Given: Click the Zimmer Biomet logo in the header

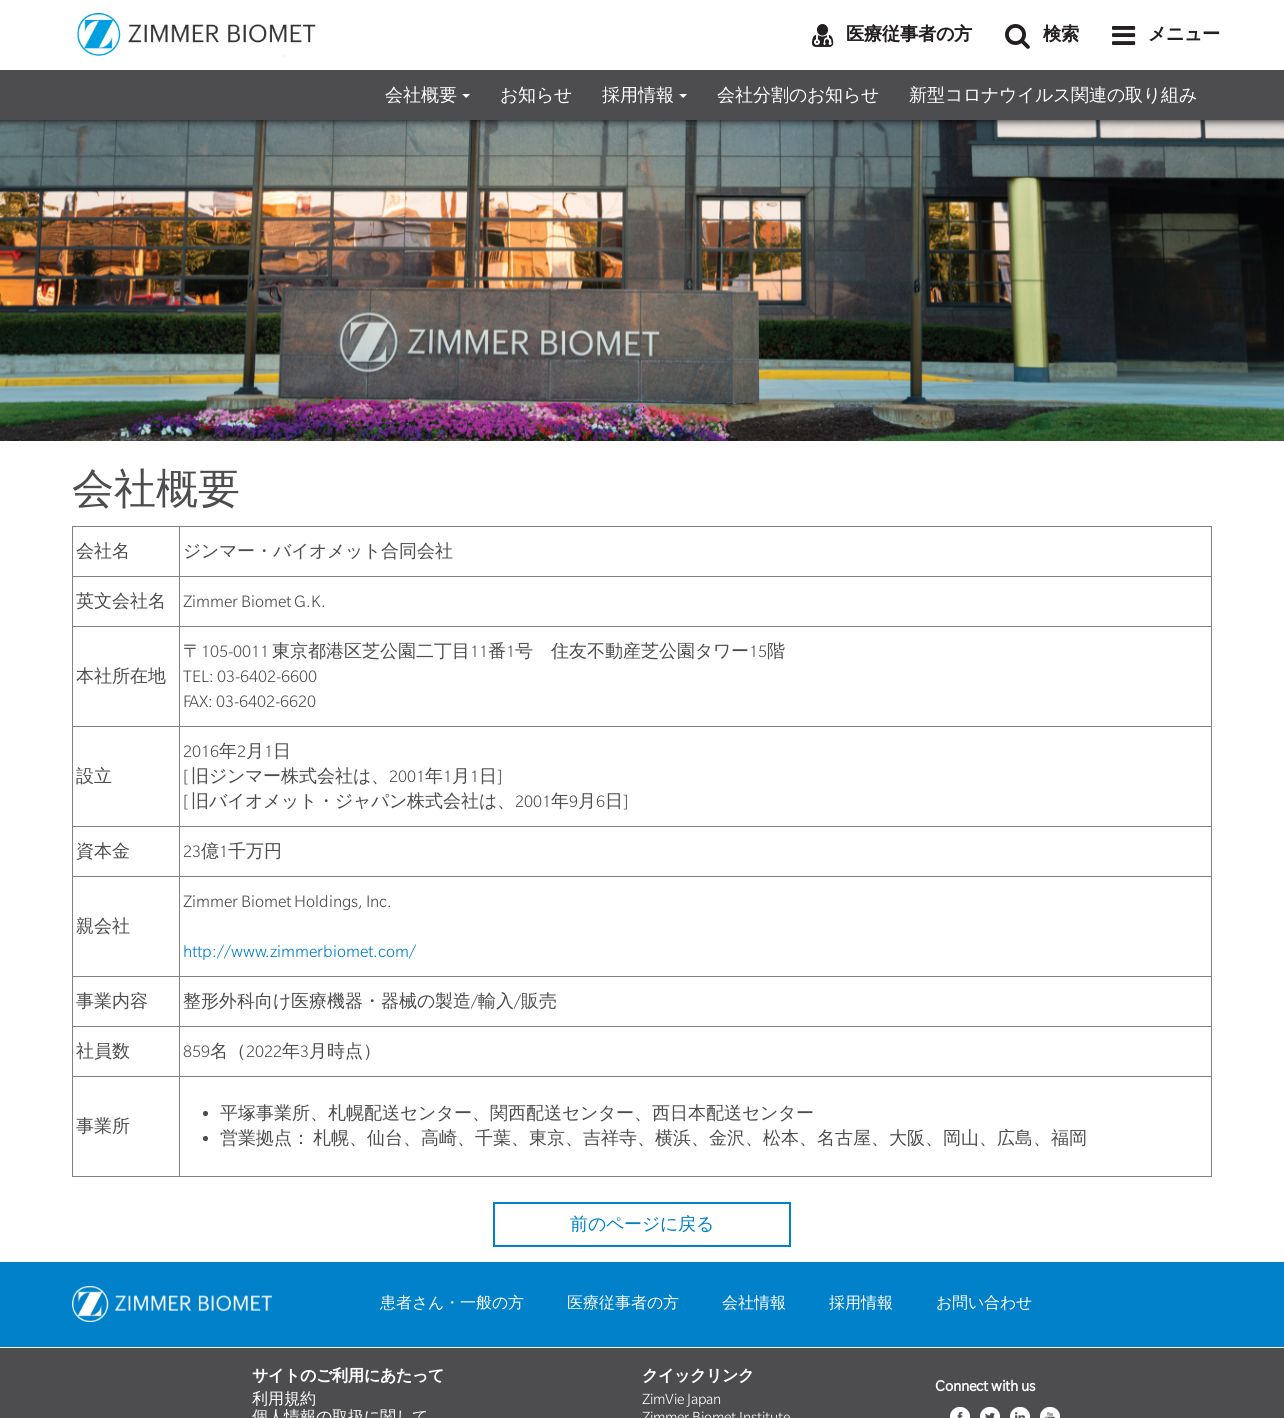Looking at the screenshot, I should pos(196,34).
